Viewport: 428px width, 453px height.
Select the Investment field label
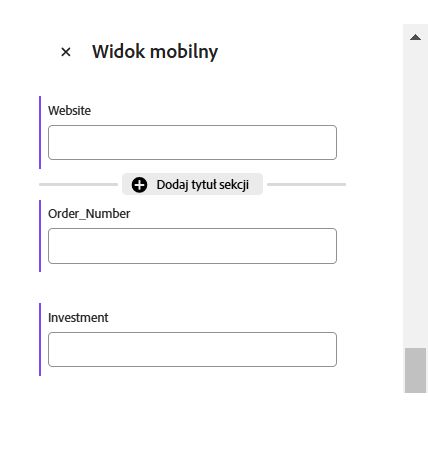[78, 317]
